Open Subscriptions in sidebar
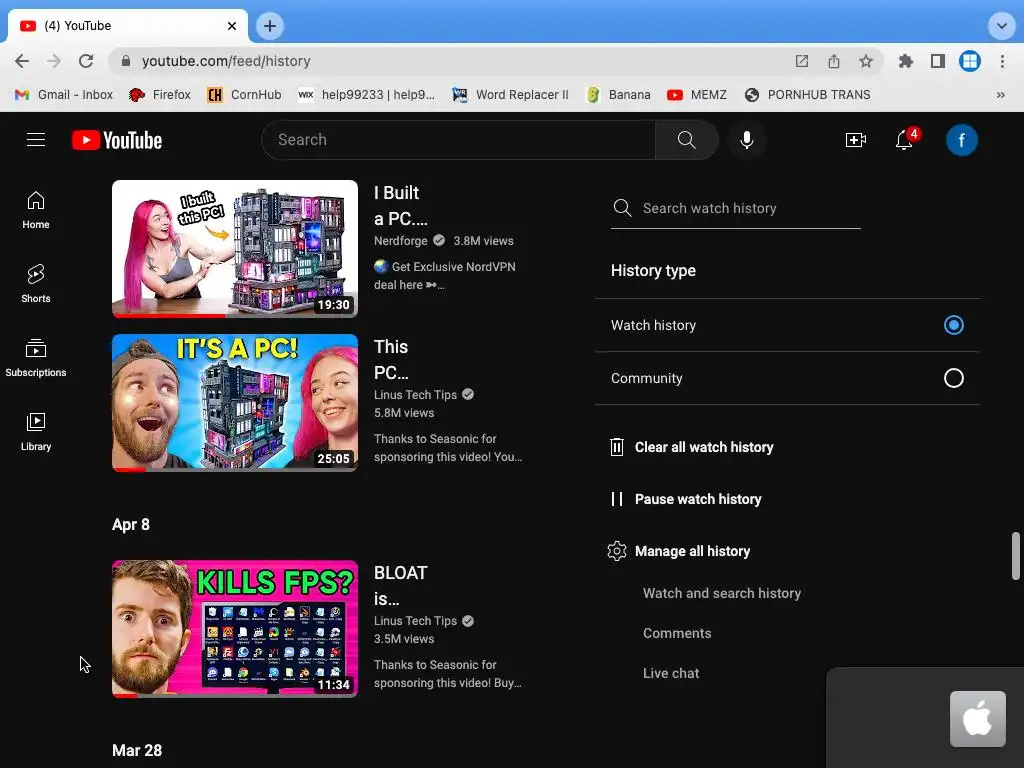Screen dimensions: 1024x768 (x=36, y=358)
